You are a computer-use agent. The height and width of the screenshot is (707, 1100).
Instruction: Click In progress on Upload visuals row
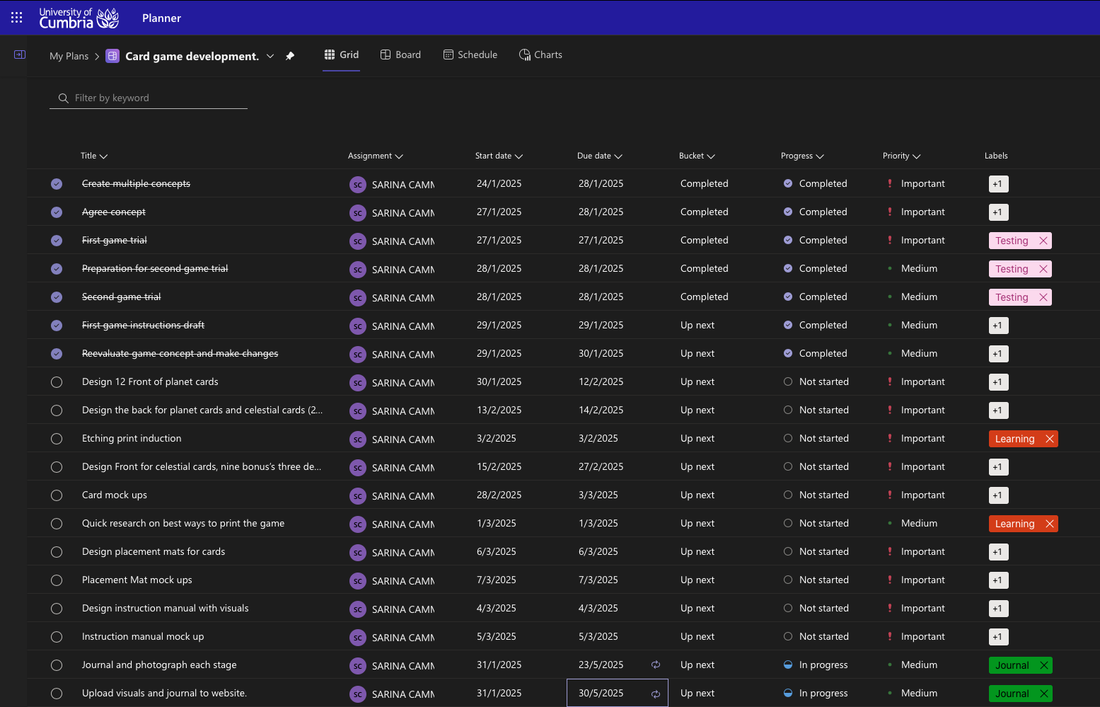[823, 693]
